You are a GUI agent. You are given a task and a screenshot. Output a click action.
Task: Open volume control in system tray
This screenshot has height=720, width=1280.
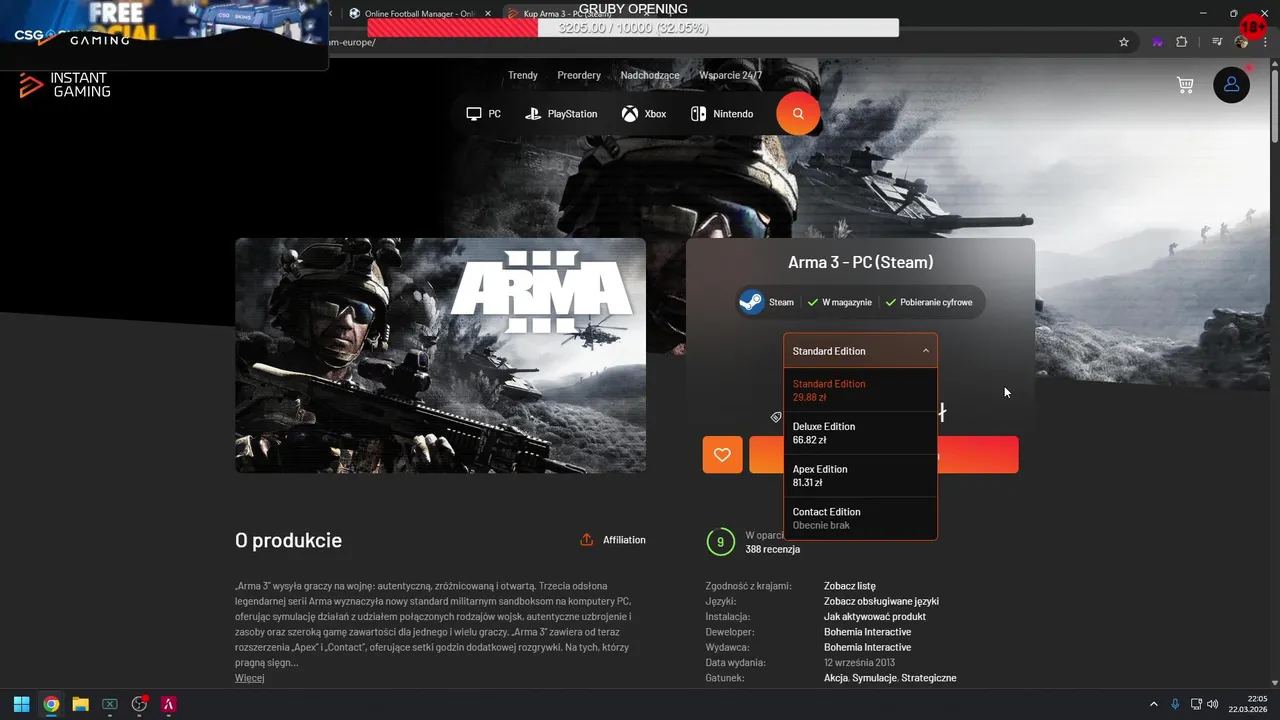point(1212,704)
